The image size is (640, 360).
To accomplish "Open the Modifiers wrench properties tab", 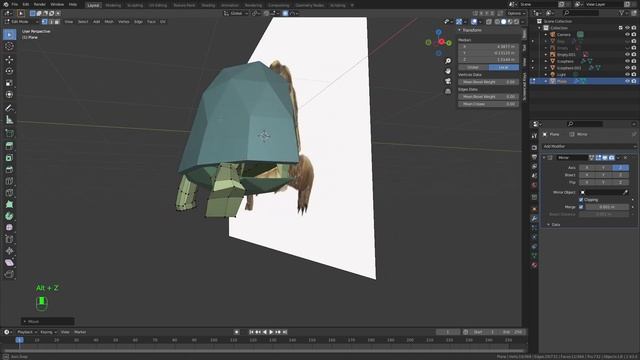I will coord(534,218).
